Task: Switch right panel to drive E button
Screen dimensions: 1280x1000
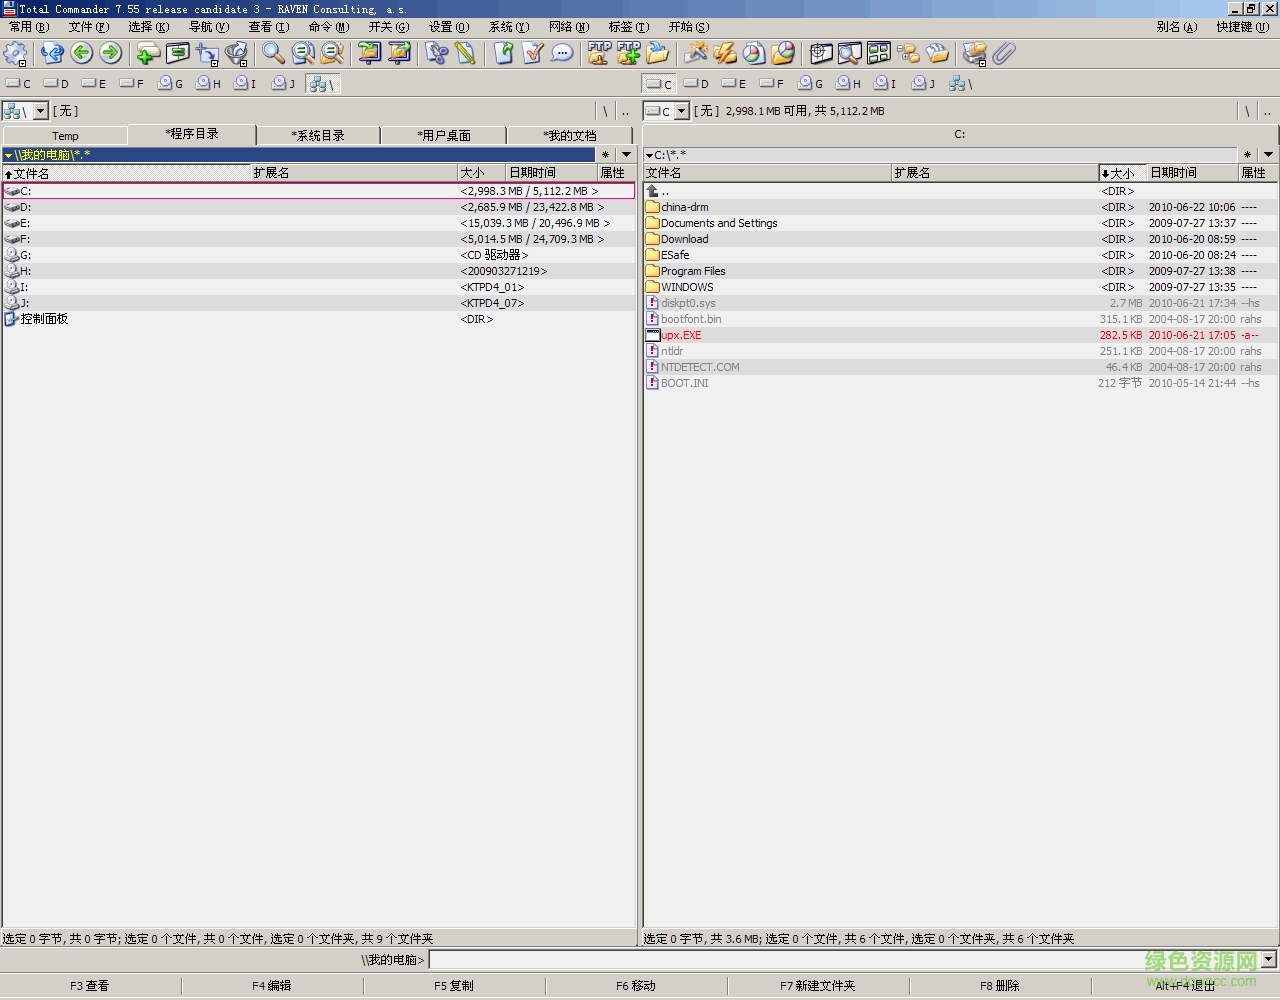Action: (735, 84)
